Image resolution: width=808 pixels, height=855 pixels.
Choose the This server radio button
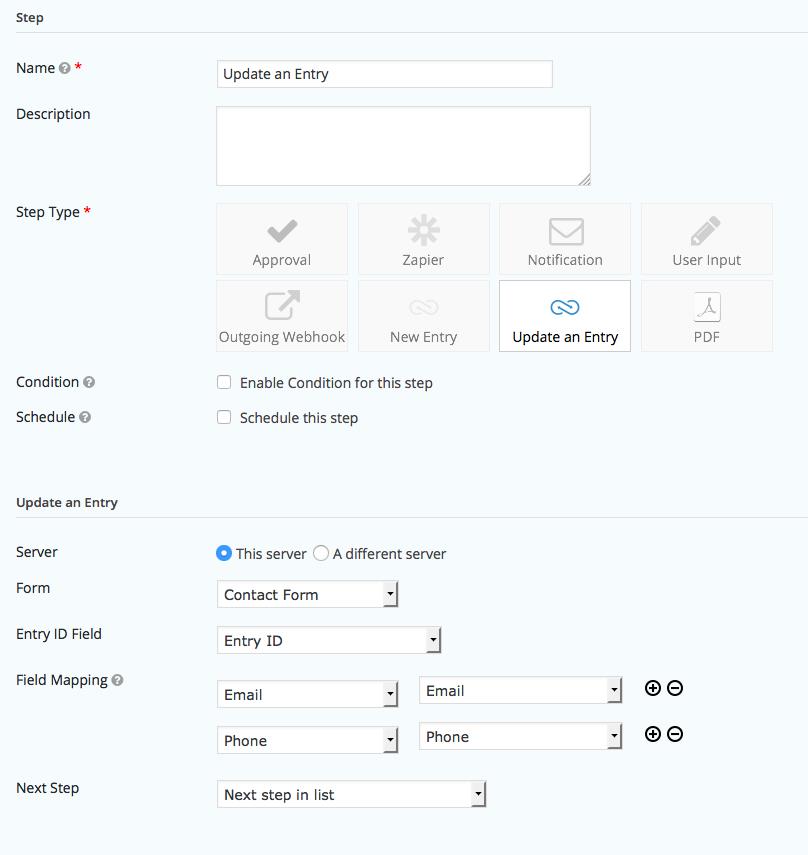tap(224, 553)
